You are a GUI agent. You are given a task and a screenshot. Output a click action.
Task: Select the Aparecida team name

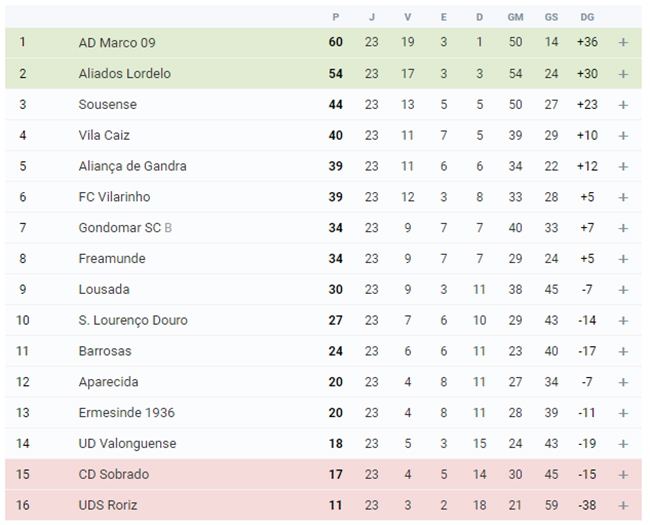tap(108, 382)
